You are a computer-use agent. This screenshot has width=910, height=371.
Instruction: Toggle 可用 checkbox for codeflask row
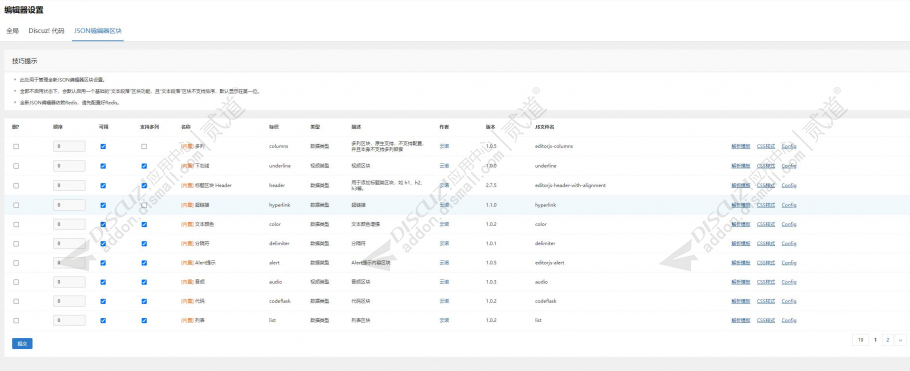point(103,301)
